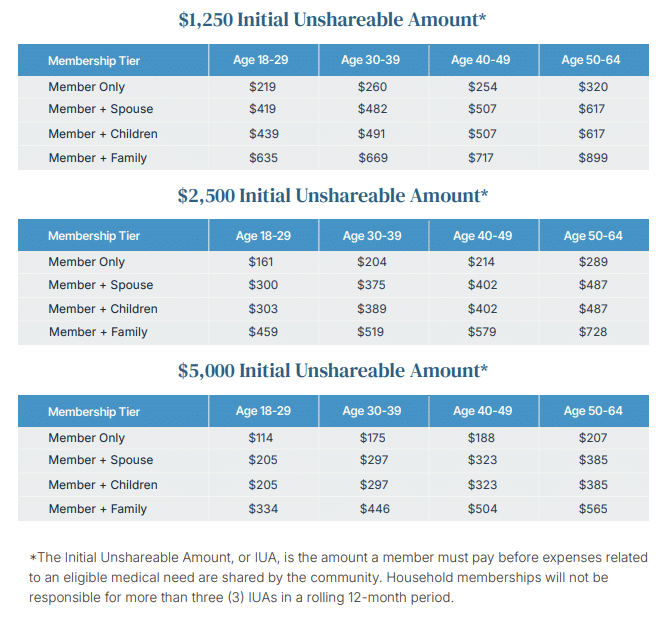Click the $446 price cell
Screen dimensions: 671x621
tap(373, 509)
